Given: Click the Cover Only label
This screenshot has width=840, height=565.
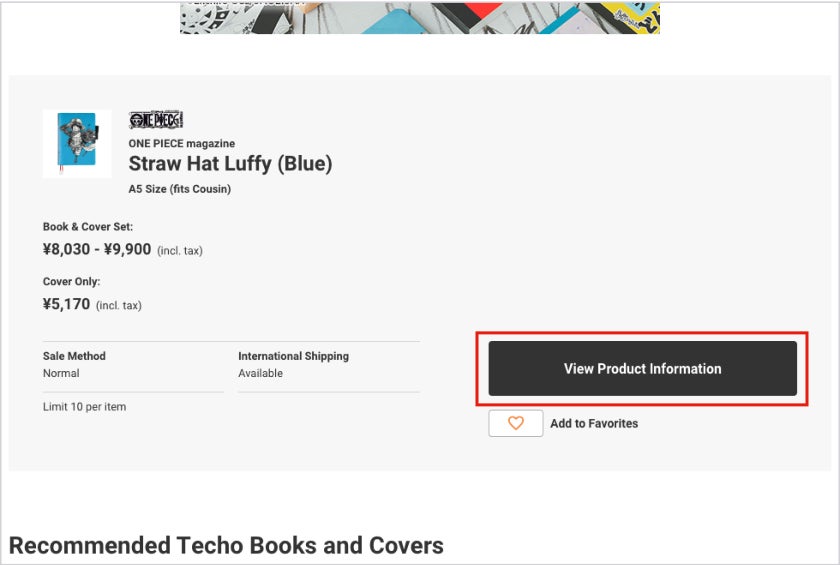Looking at the screenshot, I should coord(72,282).
